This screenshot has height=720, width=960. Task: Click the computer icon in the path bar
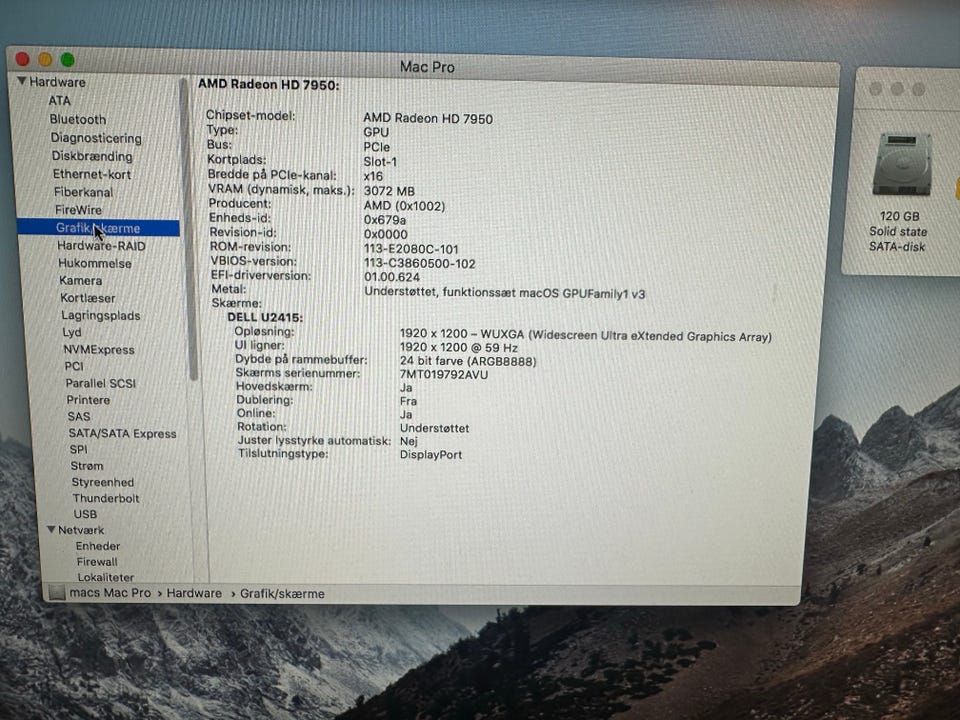tap(57, 592)
